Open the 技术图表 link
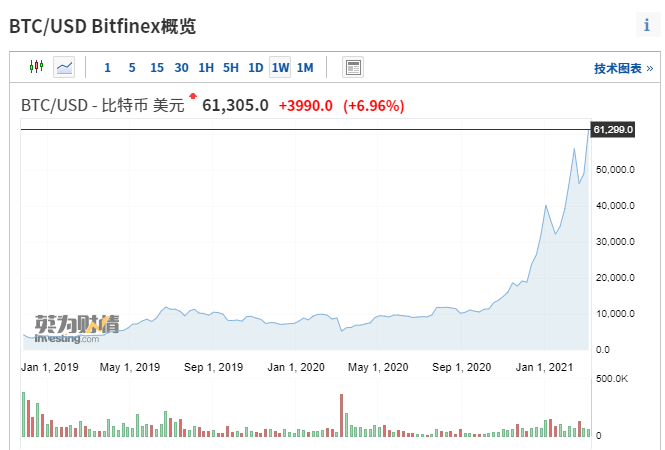The width and height of the screenshot is (665, 450). pyautogui.click(x=623, y=68)
